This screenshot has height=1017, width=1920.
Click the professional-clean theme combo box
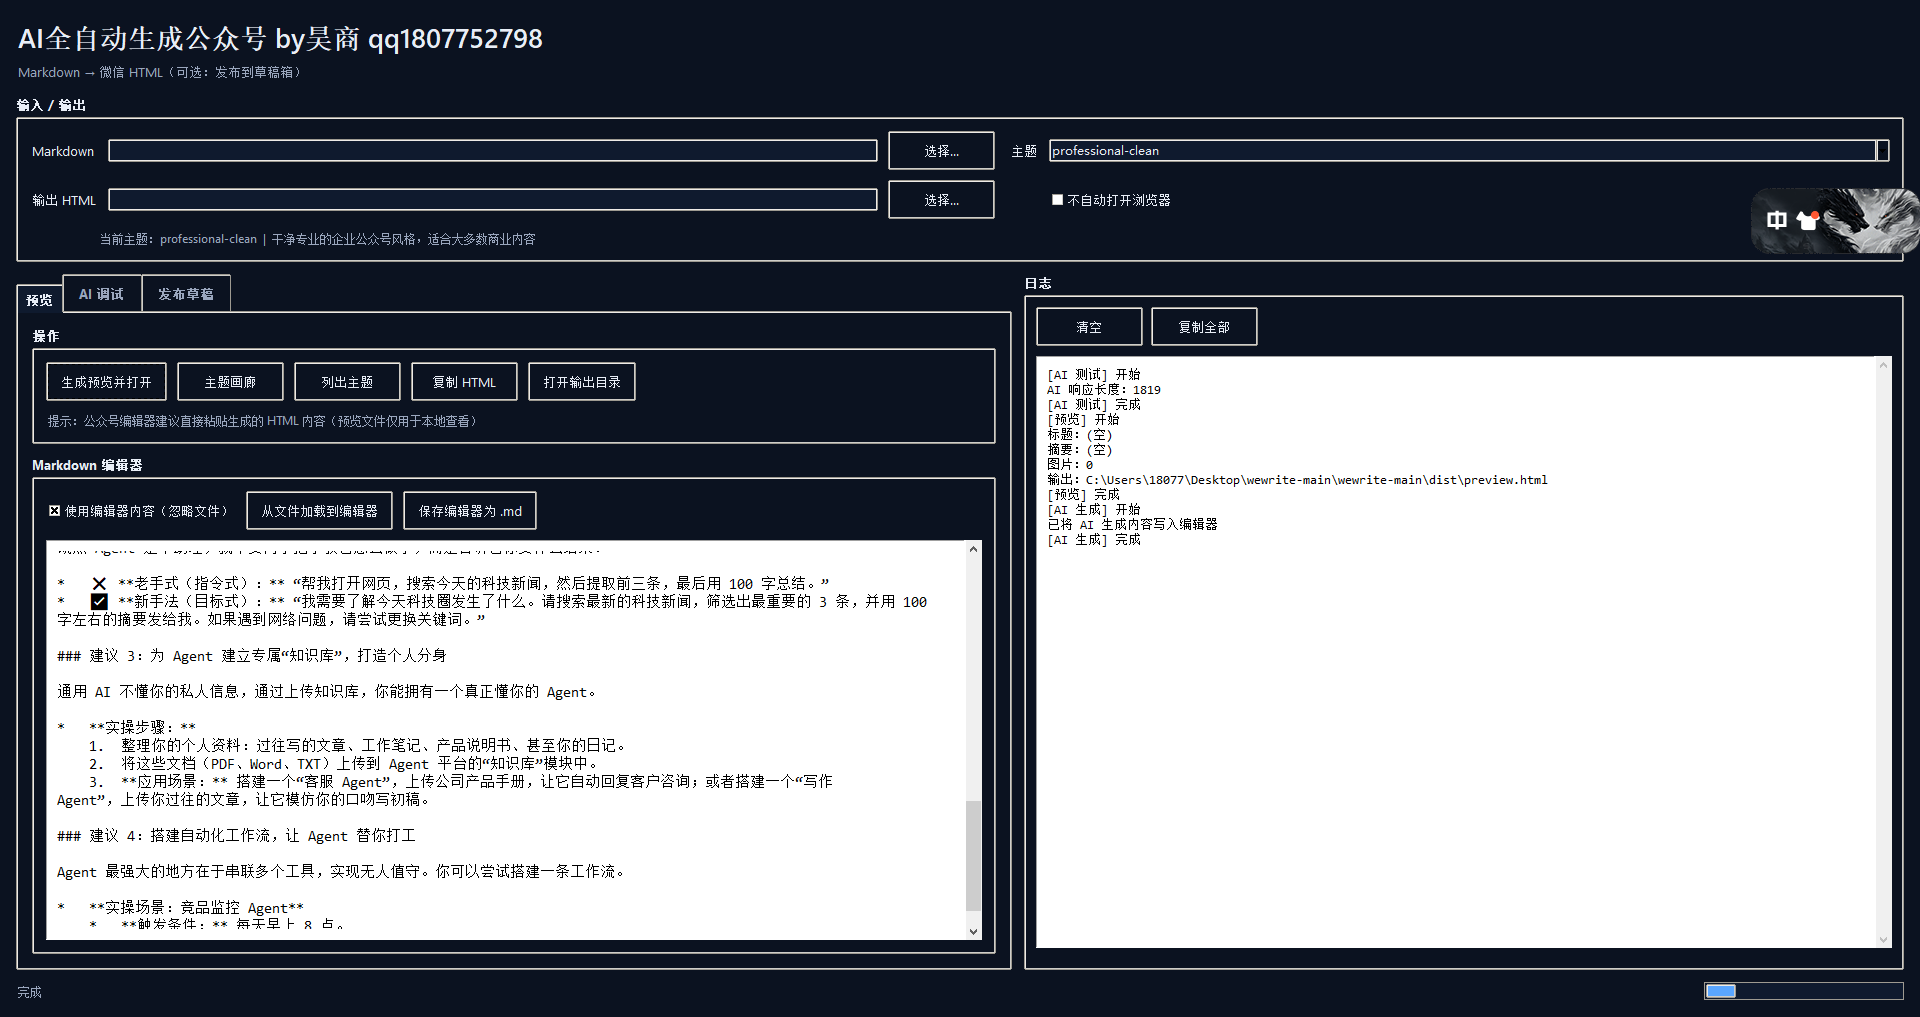pos(1460,151)
